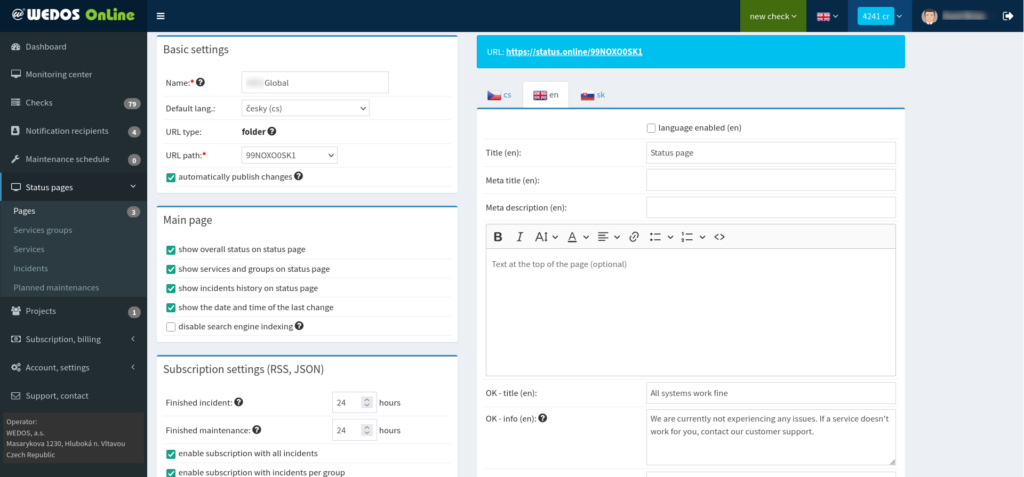Open the status.online page URL link
This screenshot has width=1024, height=477.
coord(575,51)
